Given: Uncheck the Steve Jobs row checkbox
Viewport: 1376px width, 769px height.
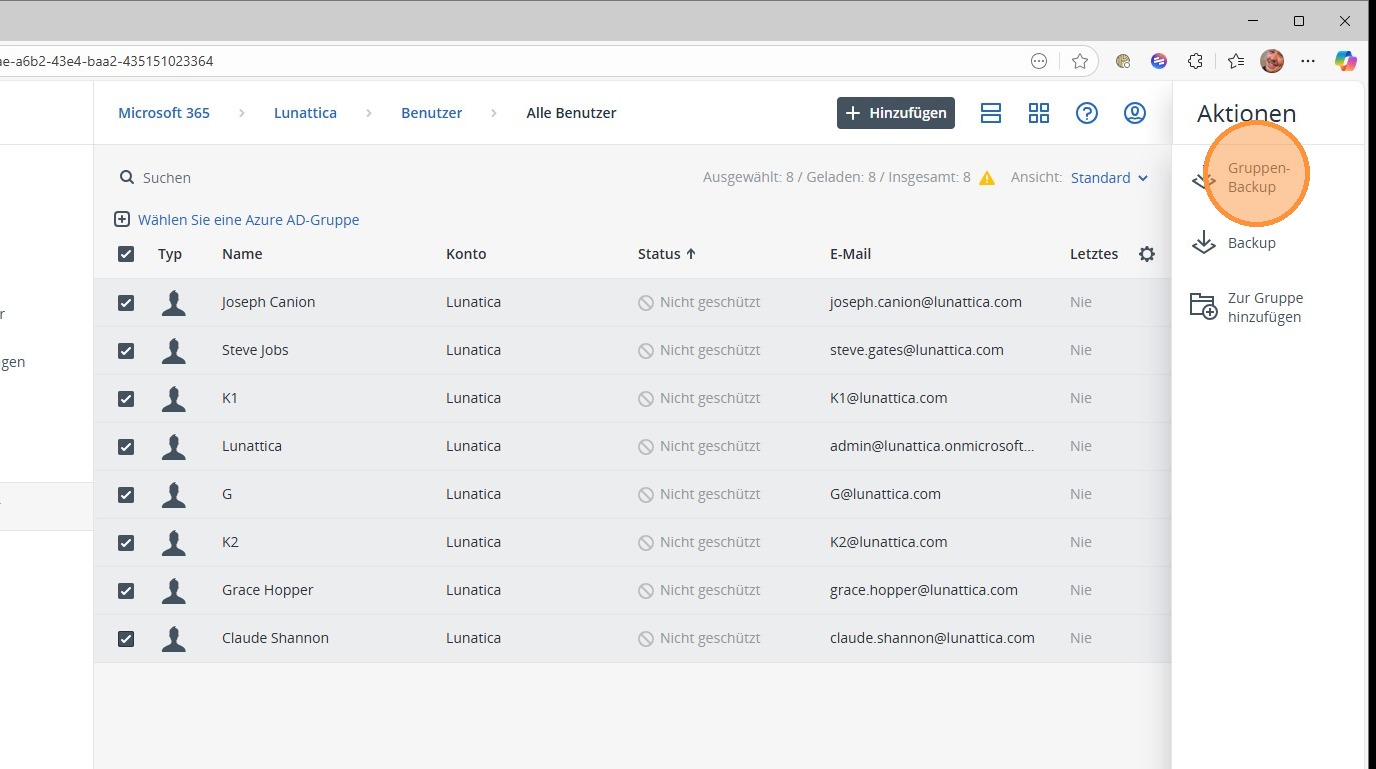Looking at the screenshot, I should (126, 350).
